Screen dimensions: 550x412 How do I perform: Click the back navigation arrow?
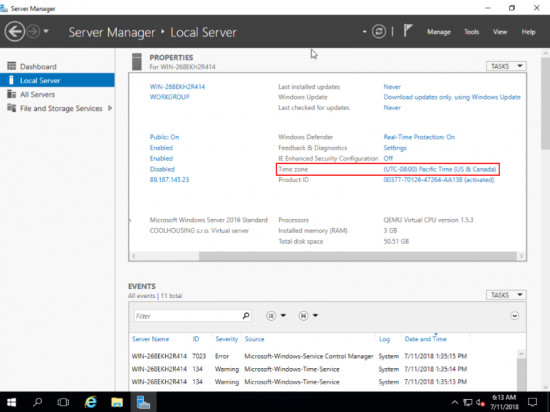pos(15,32)
